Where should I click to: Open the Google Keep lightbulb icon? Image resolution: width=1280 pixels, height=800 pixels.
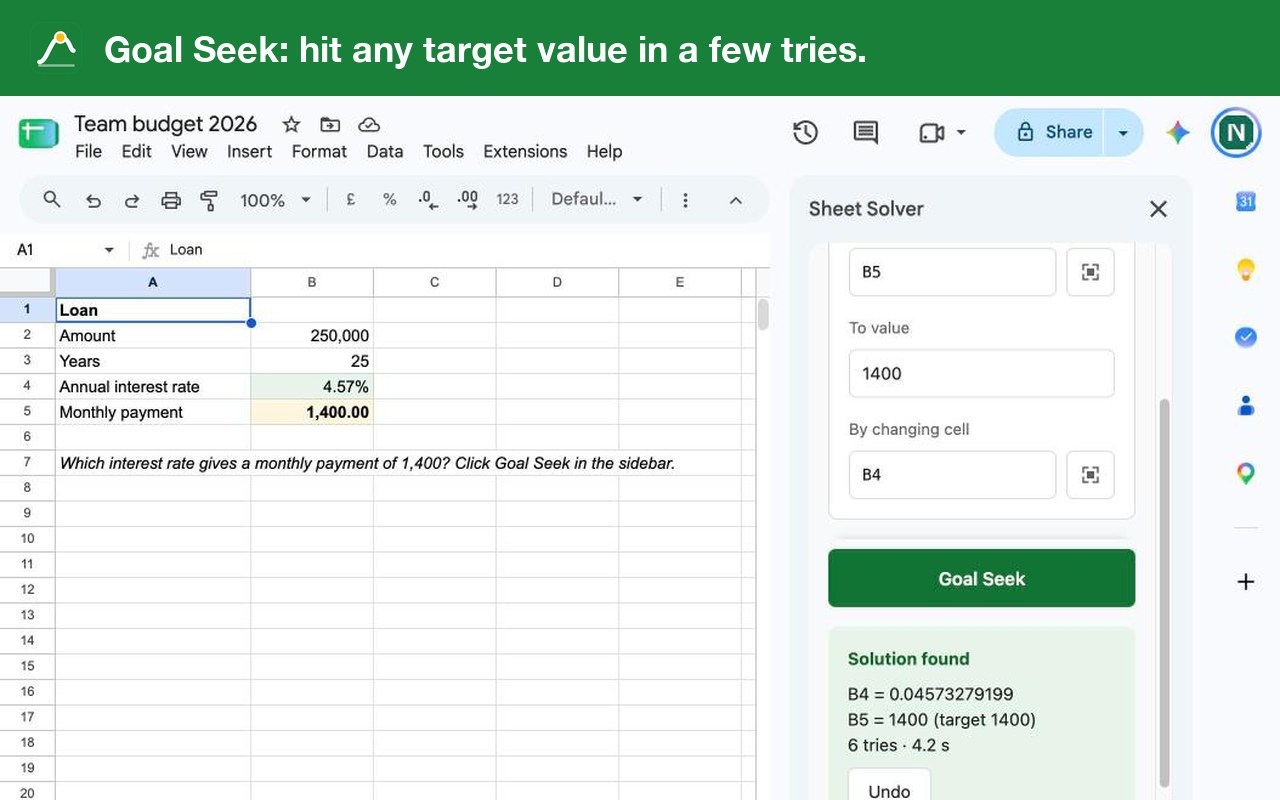tap(1245, 269)
